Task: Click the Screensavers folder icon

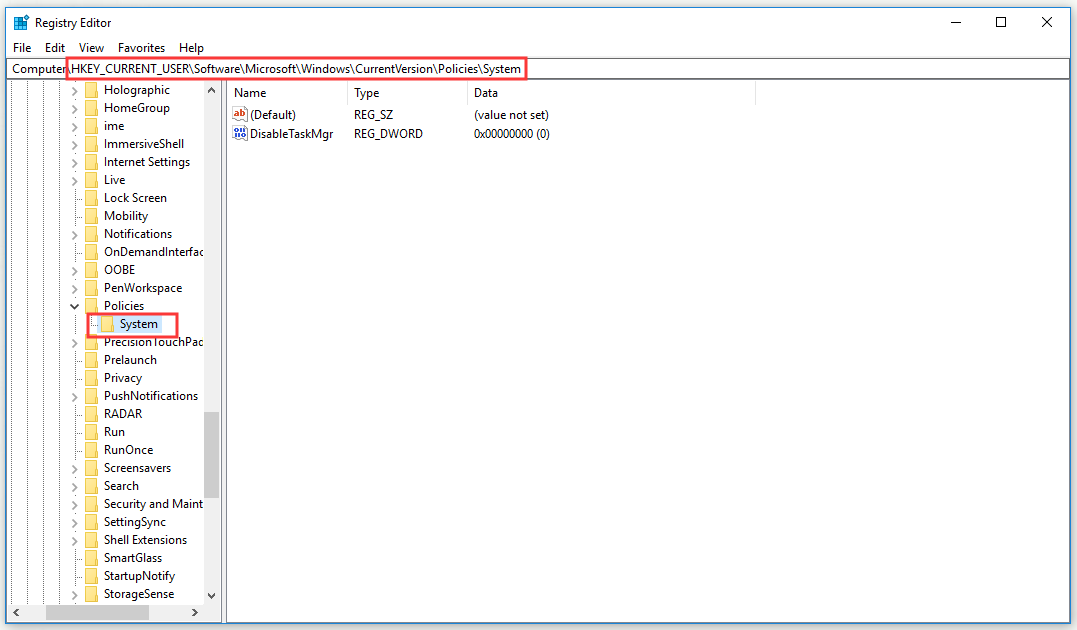Action: [x=92, y=468]
